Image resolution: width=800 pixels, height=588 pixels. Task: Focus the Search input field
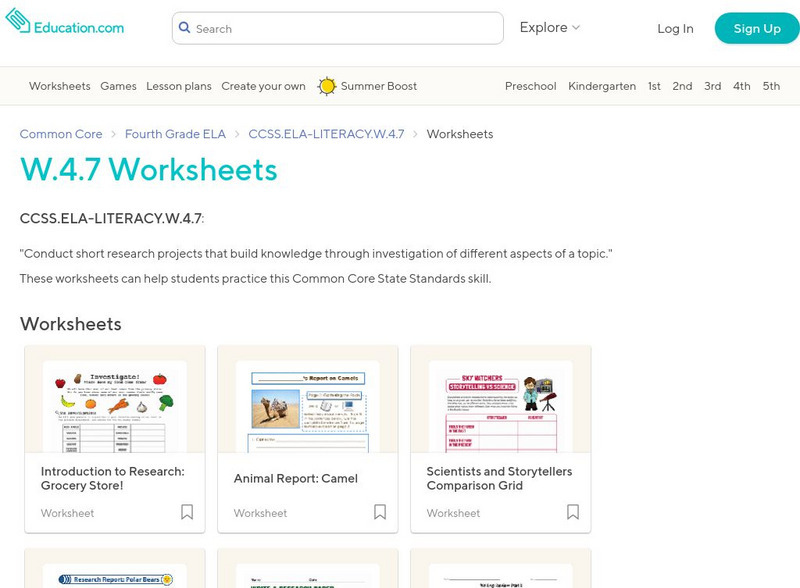(x=338, y=28)
